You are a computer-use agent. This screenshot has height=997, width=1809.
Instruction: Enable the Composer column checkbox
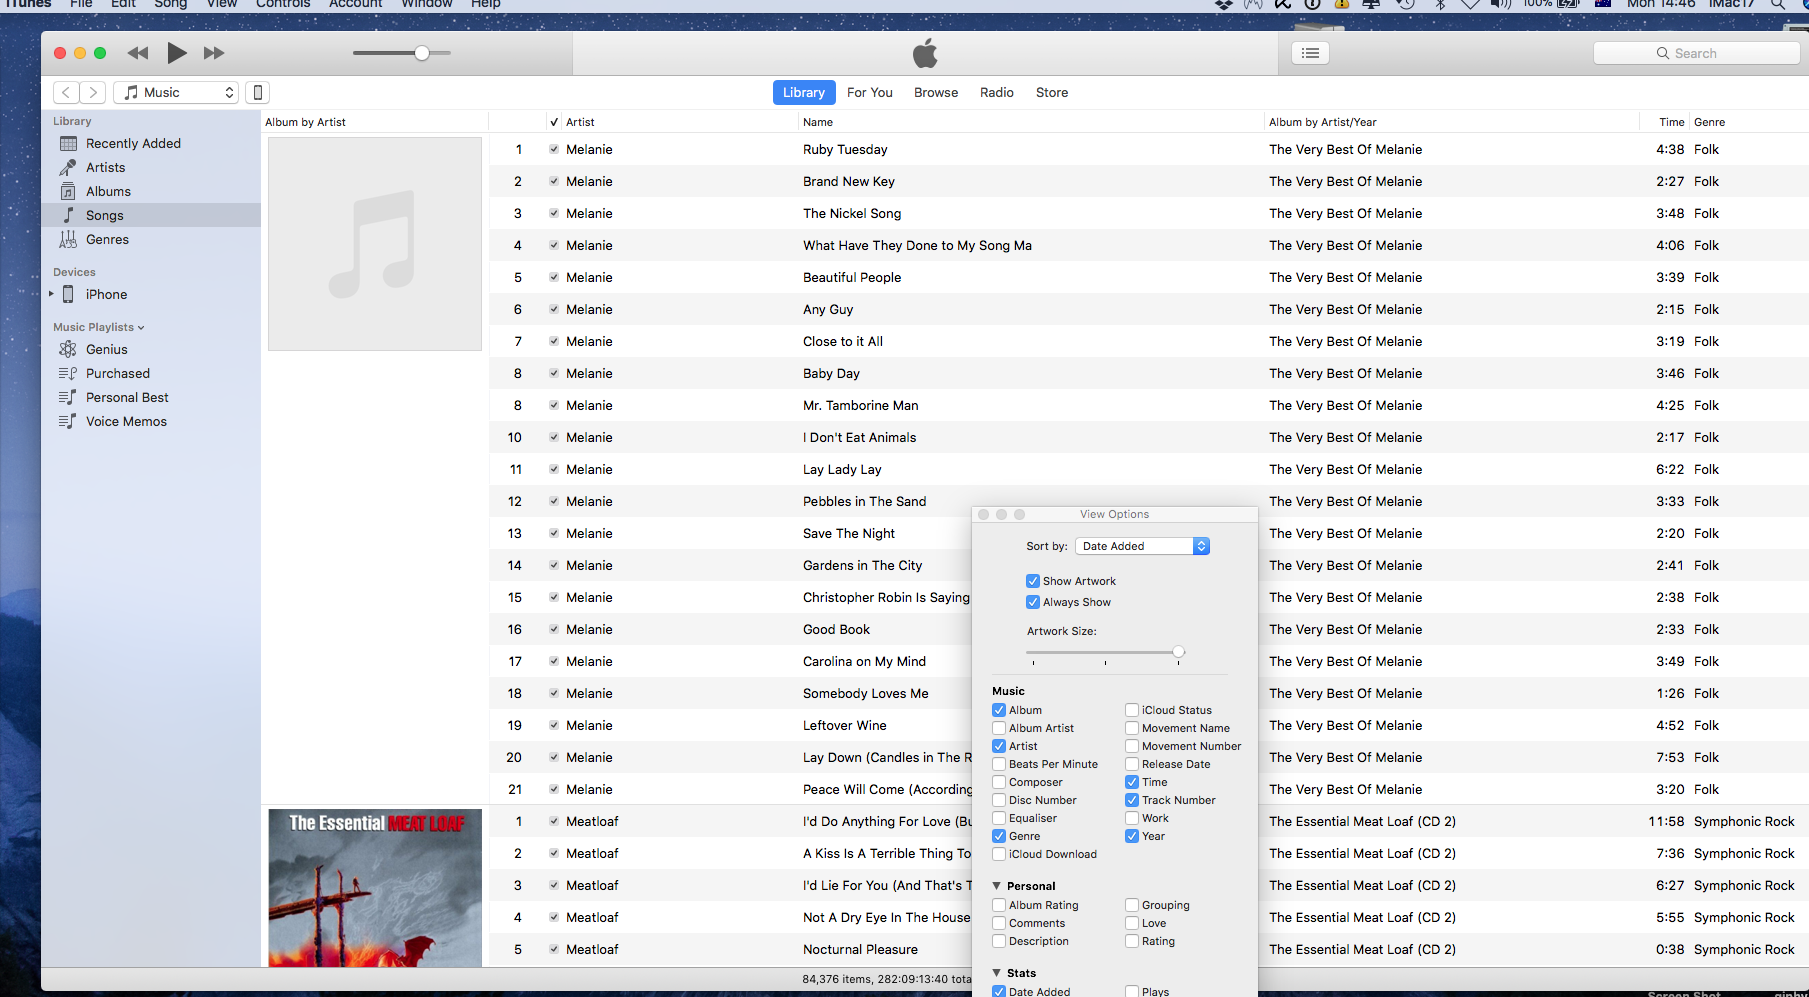tap(999, 782)
